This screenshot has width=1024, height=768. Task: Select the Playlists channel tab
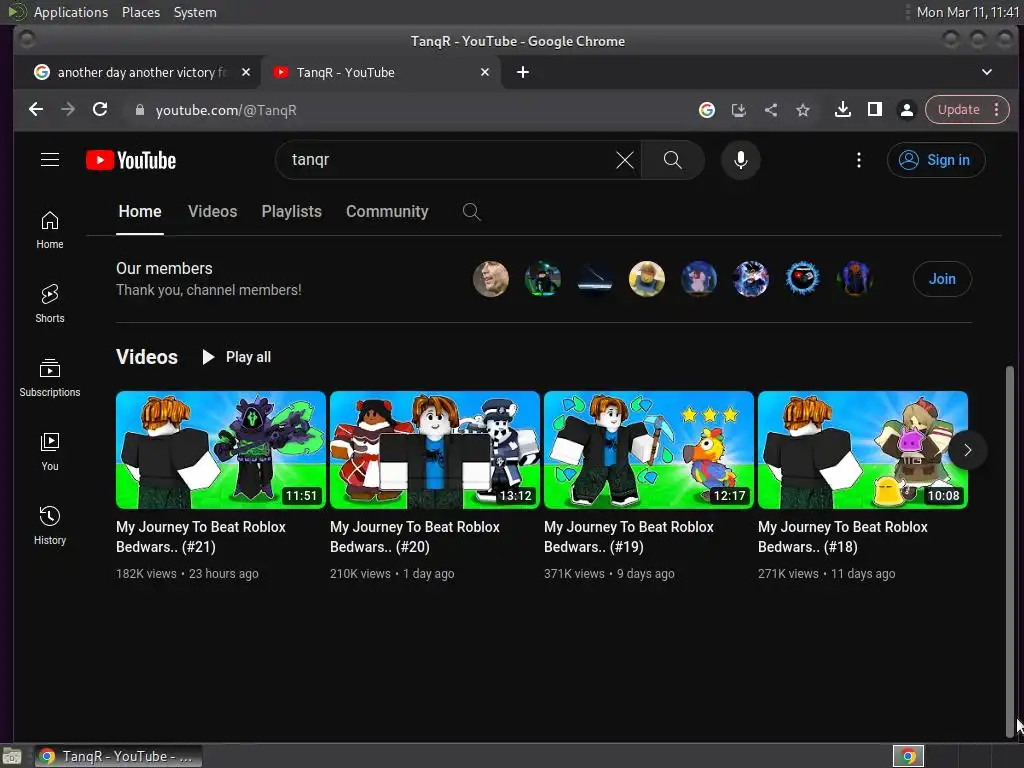(291, 212)
